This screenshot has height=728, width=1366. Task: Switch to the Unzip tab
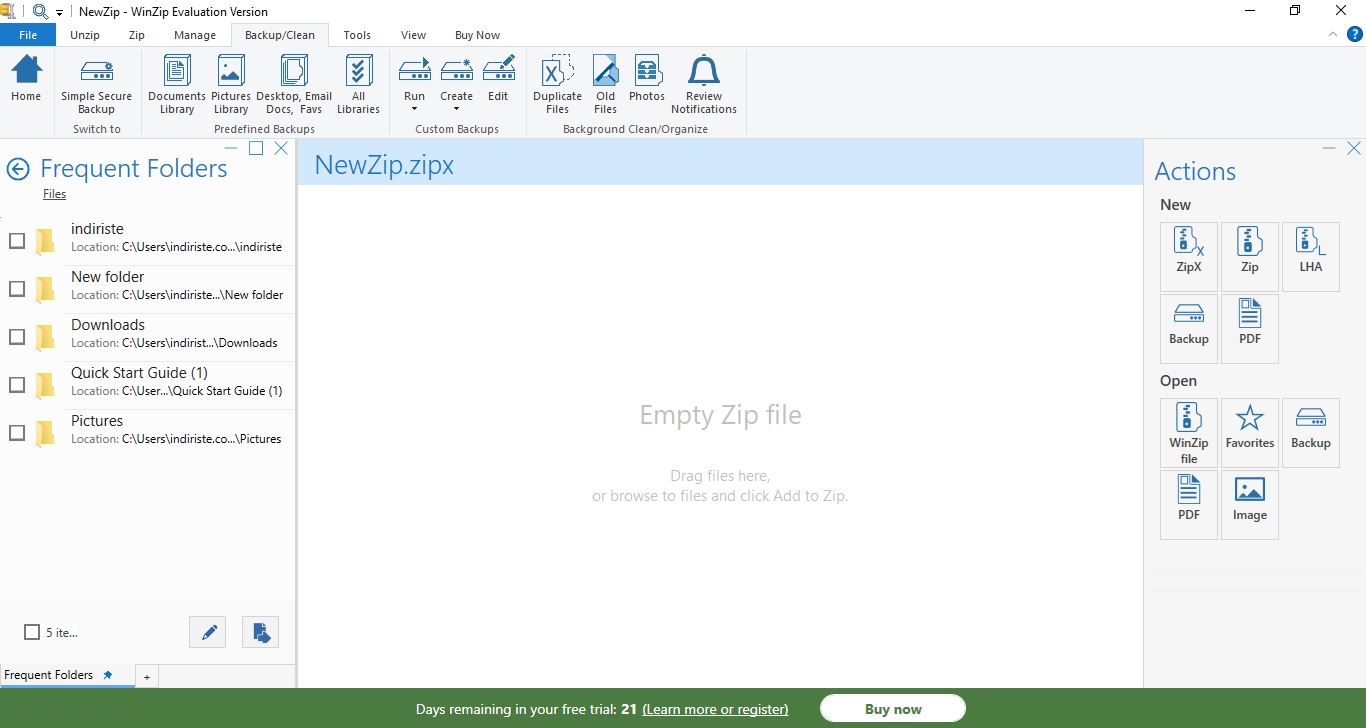85,35
